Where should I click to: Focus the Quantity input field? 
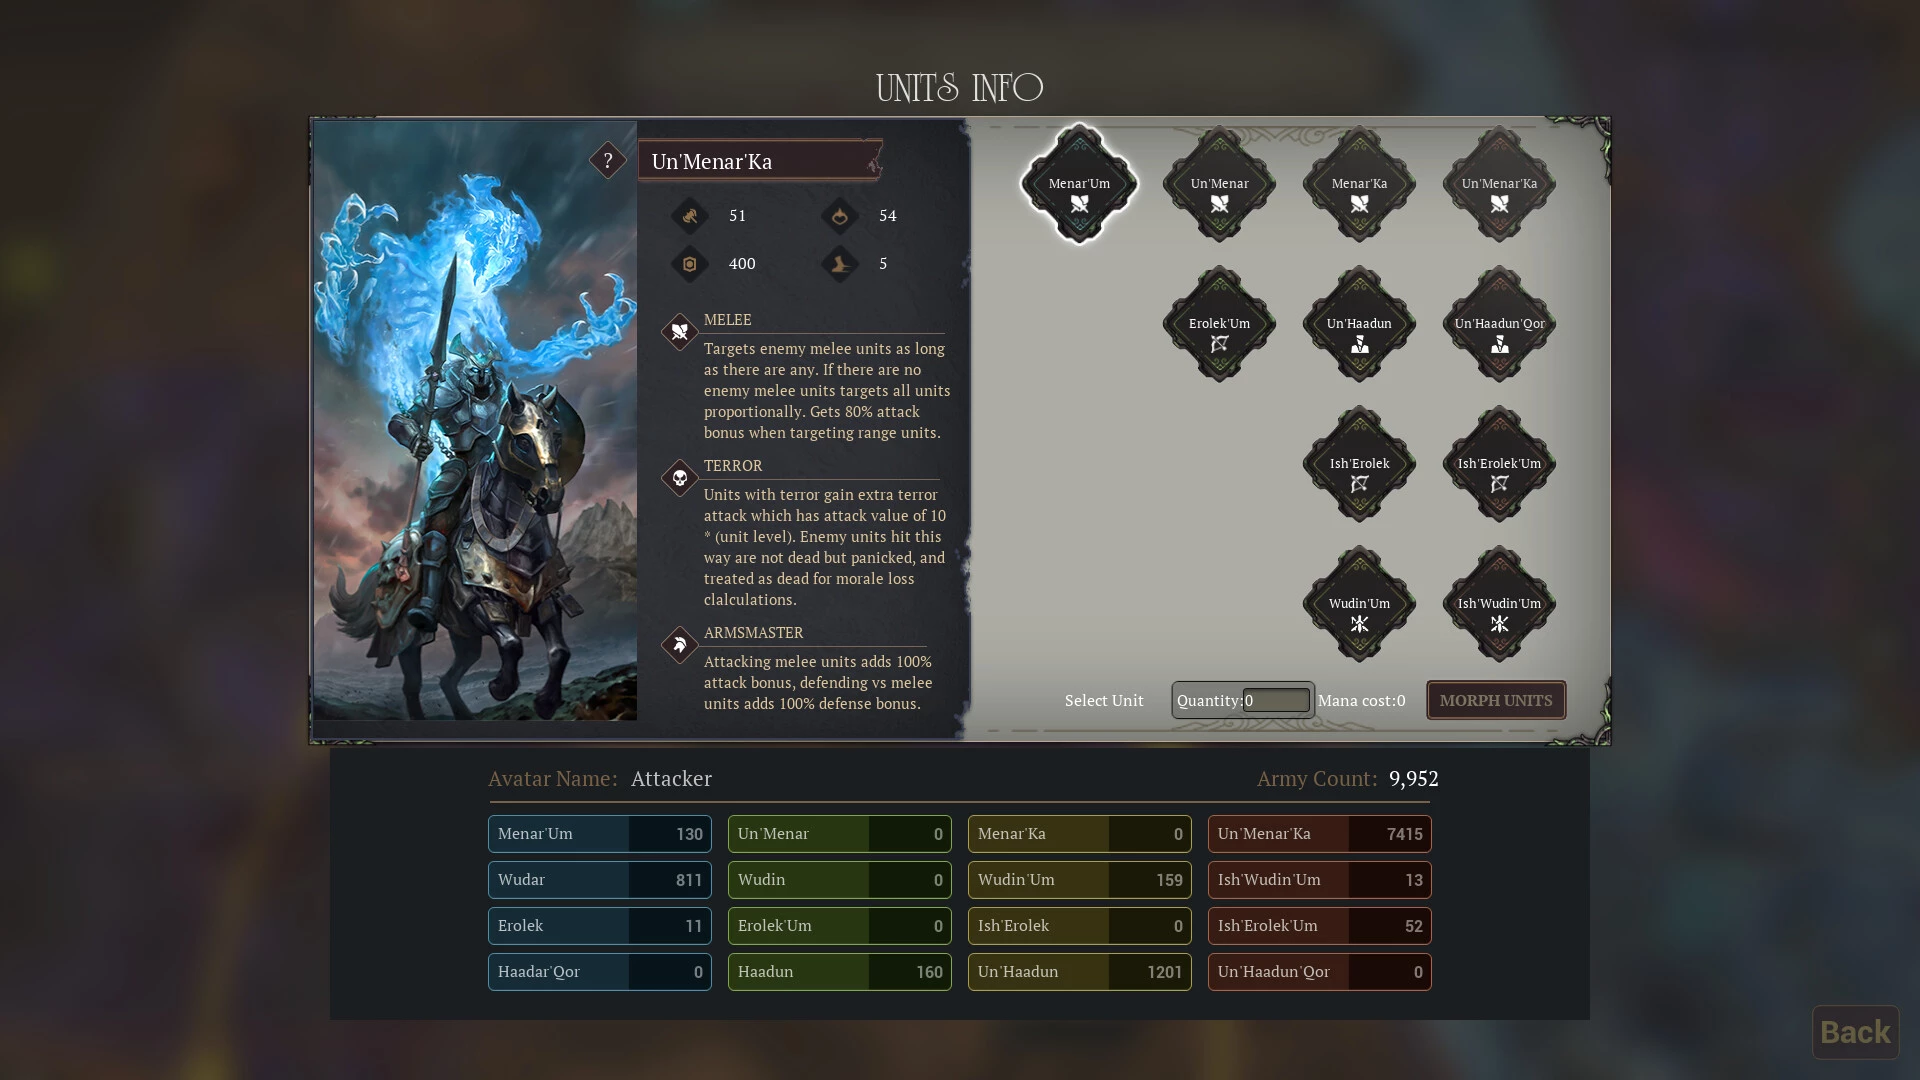(1276, 700)
